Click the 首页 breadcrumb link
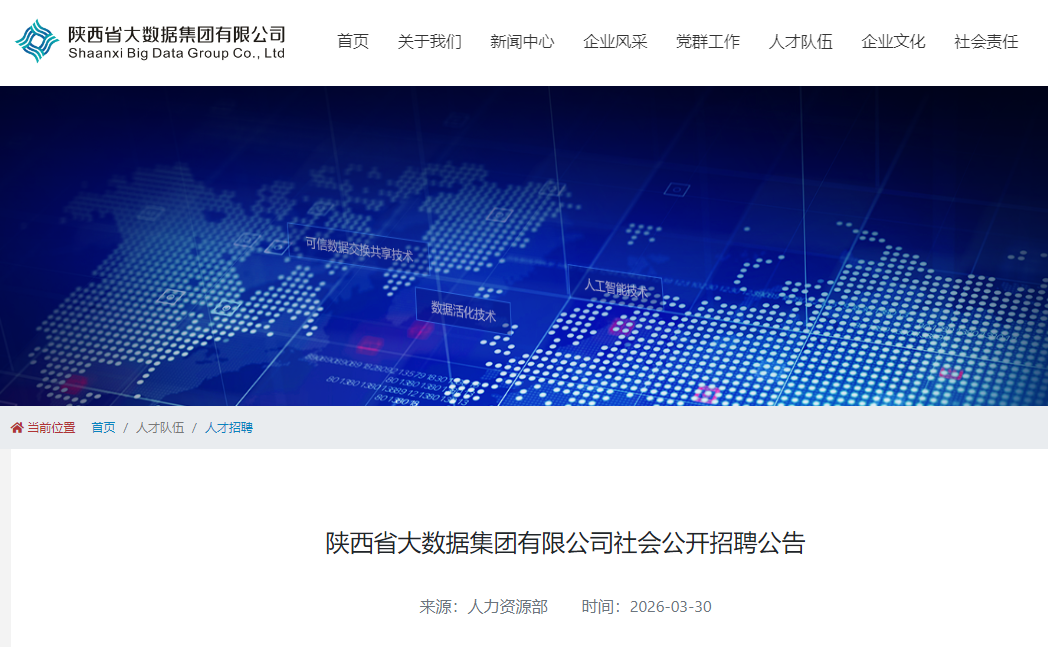This screenshot has height=647, width=1048. click(x=104, y=428)
